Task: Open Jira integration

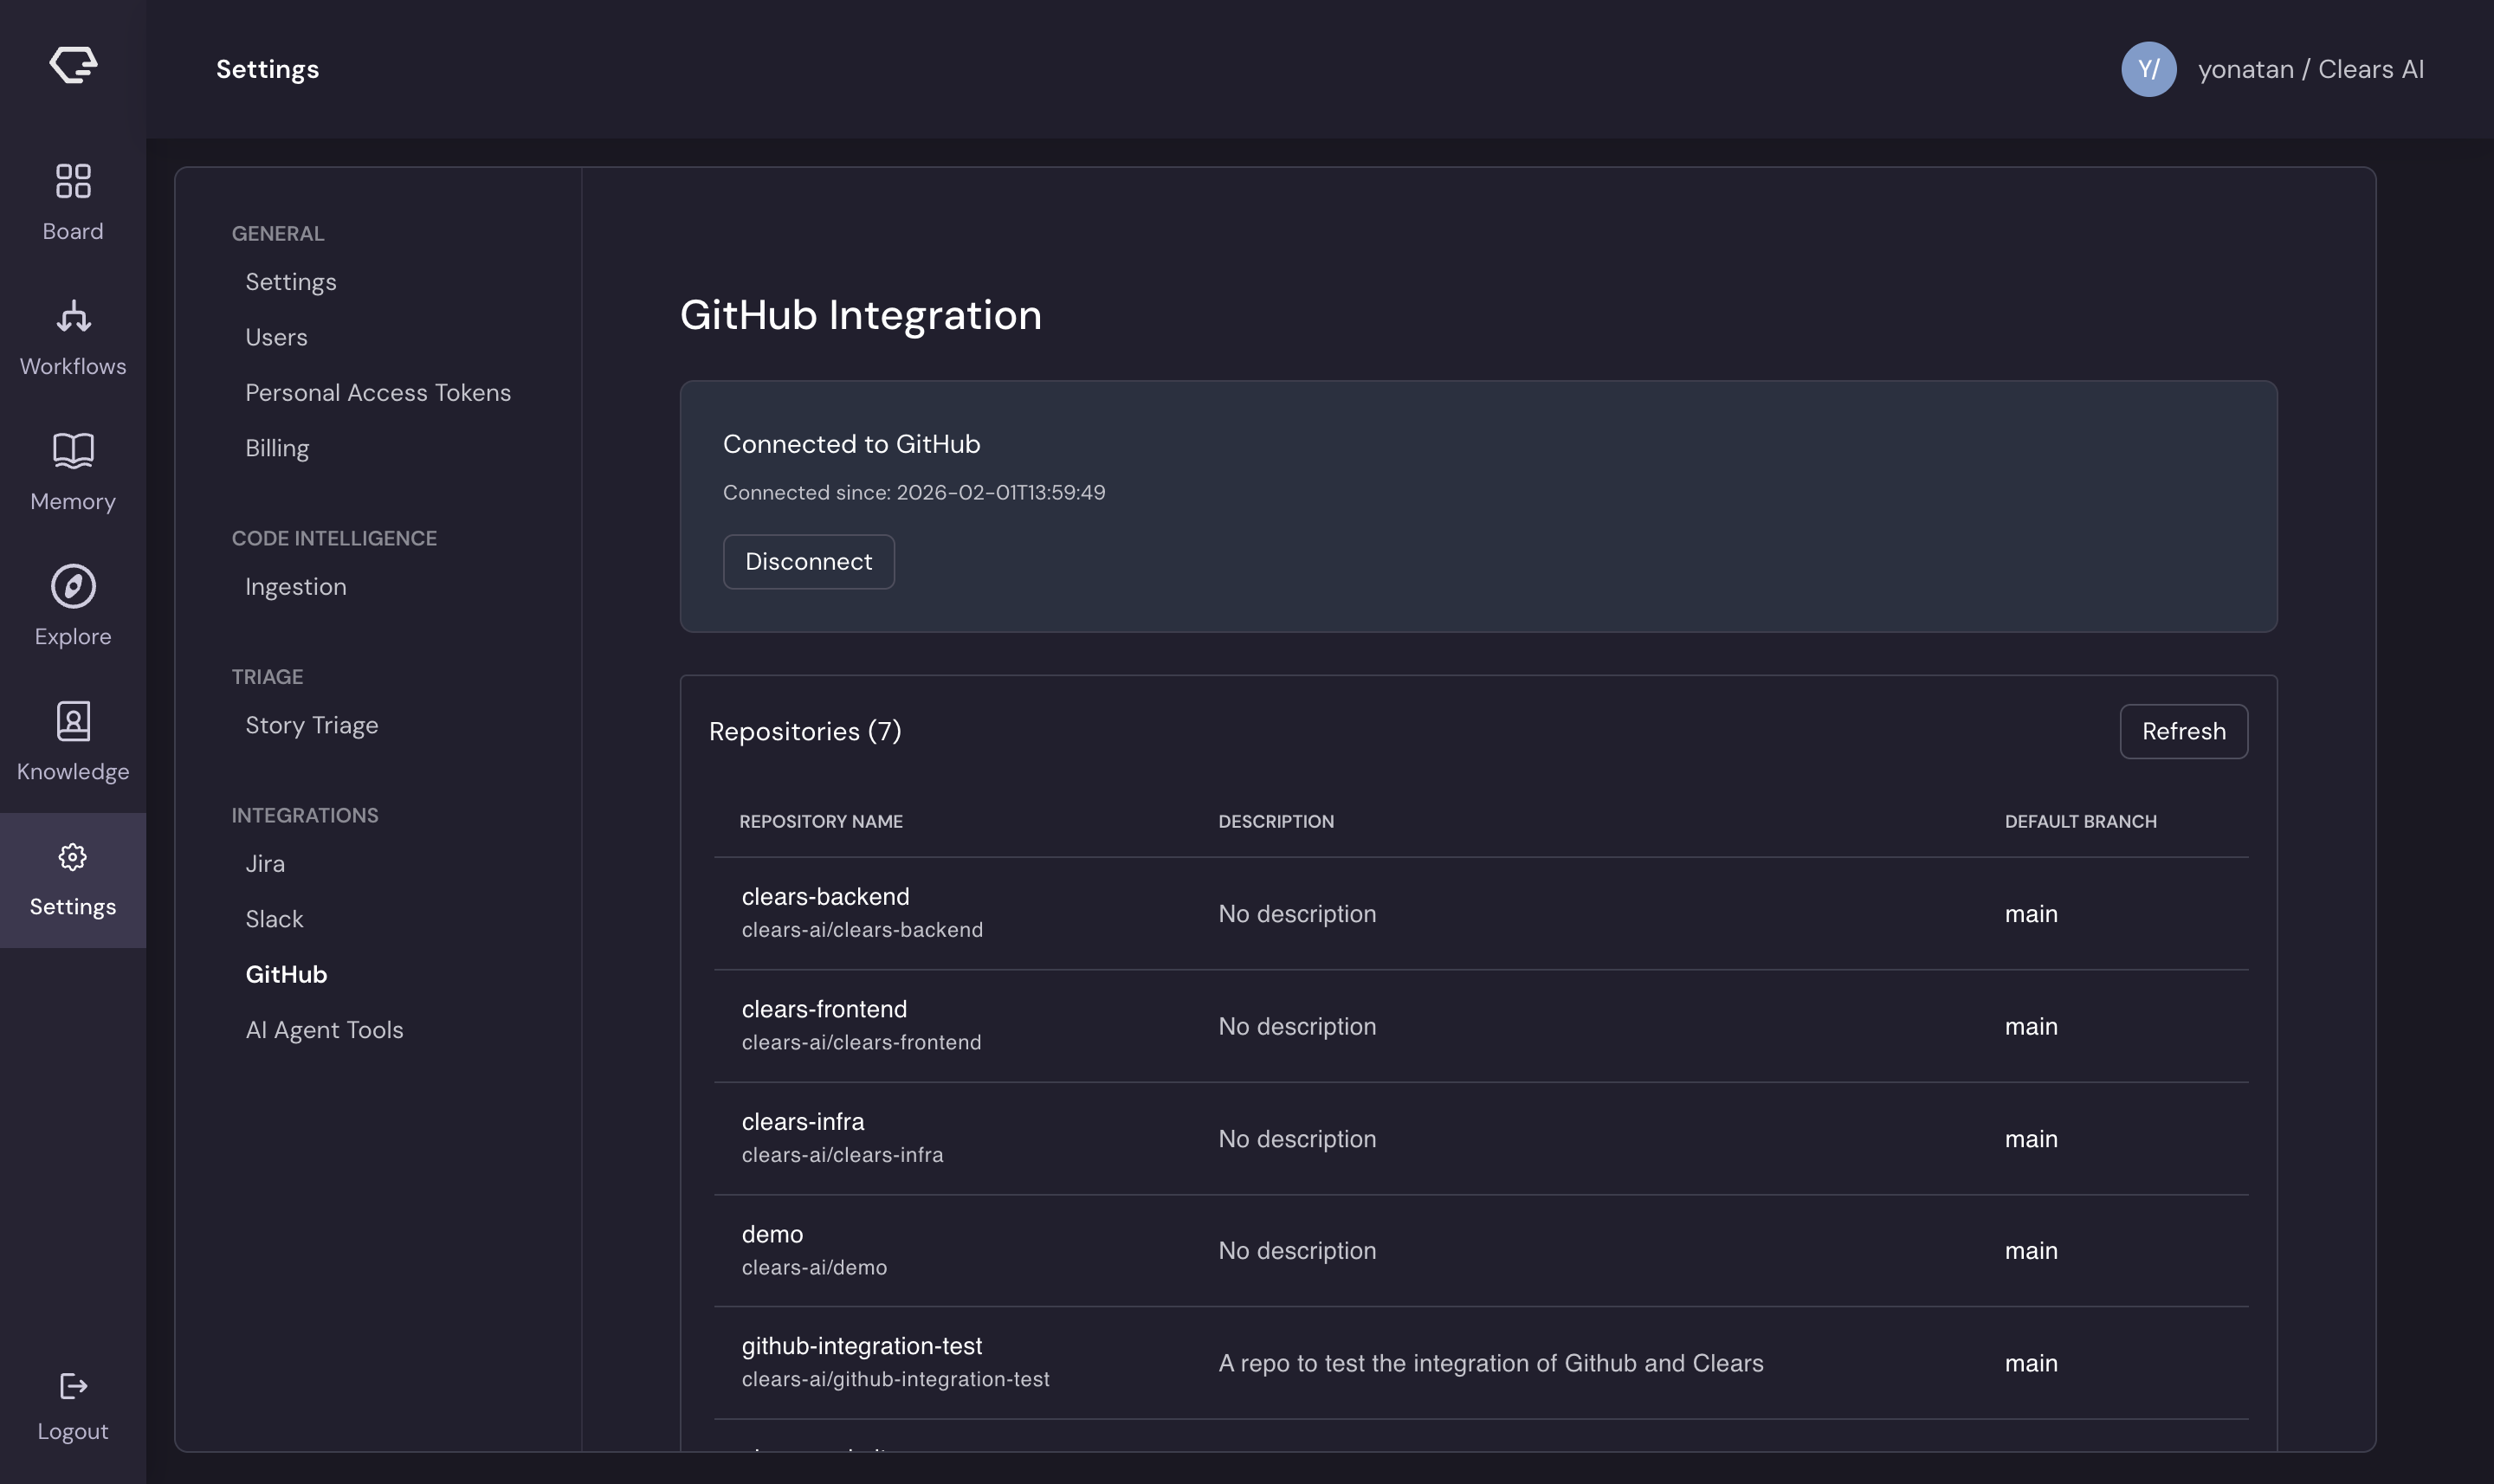Action: 265,864
